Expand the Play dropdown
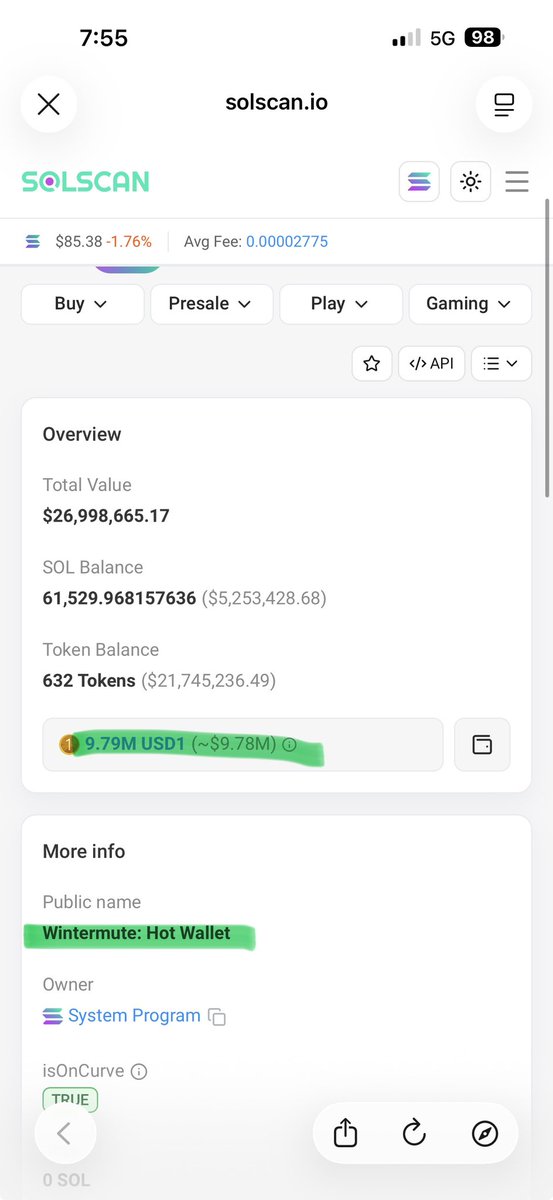553x1200 pixels. [340, 304]
